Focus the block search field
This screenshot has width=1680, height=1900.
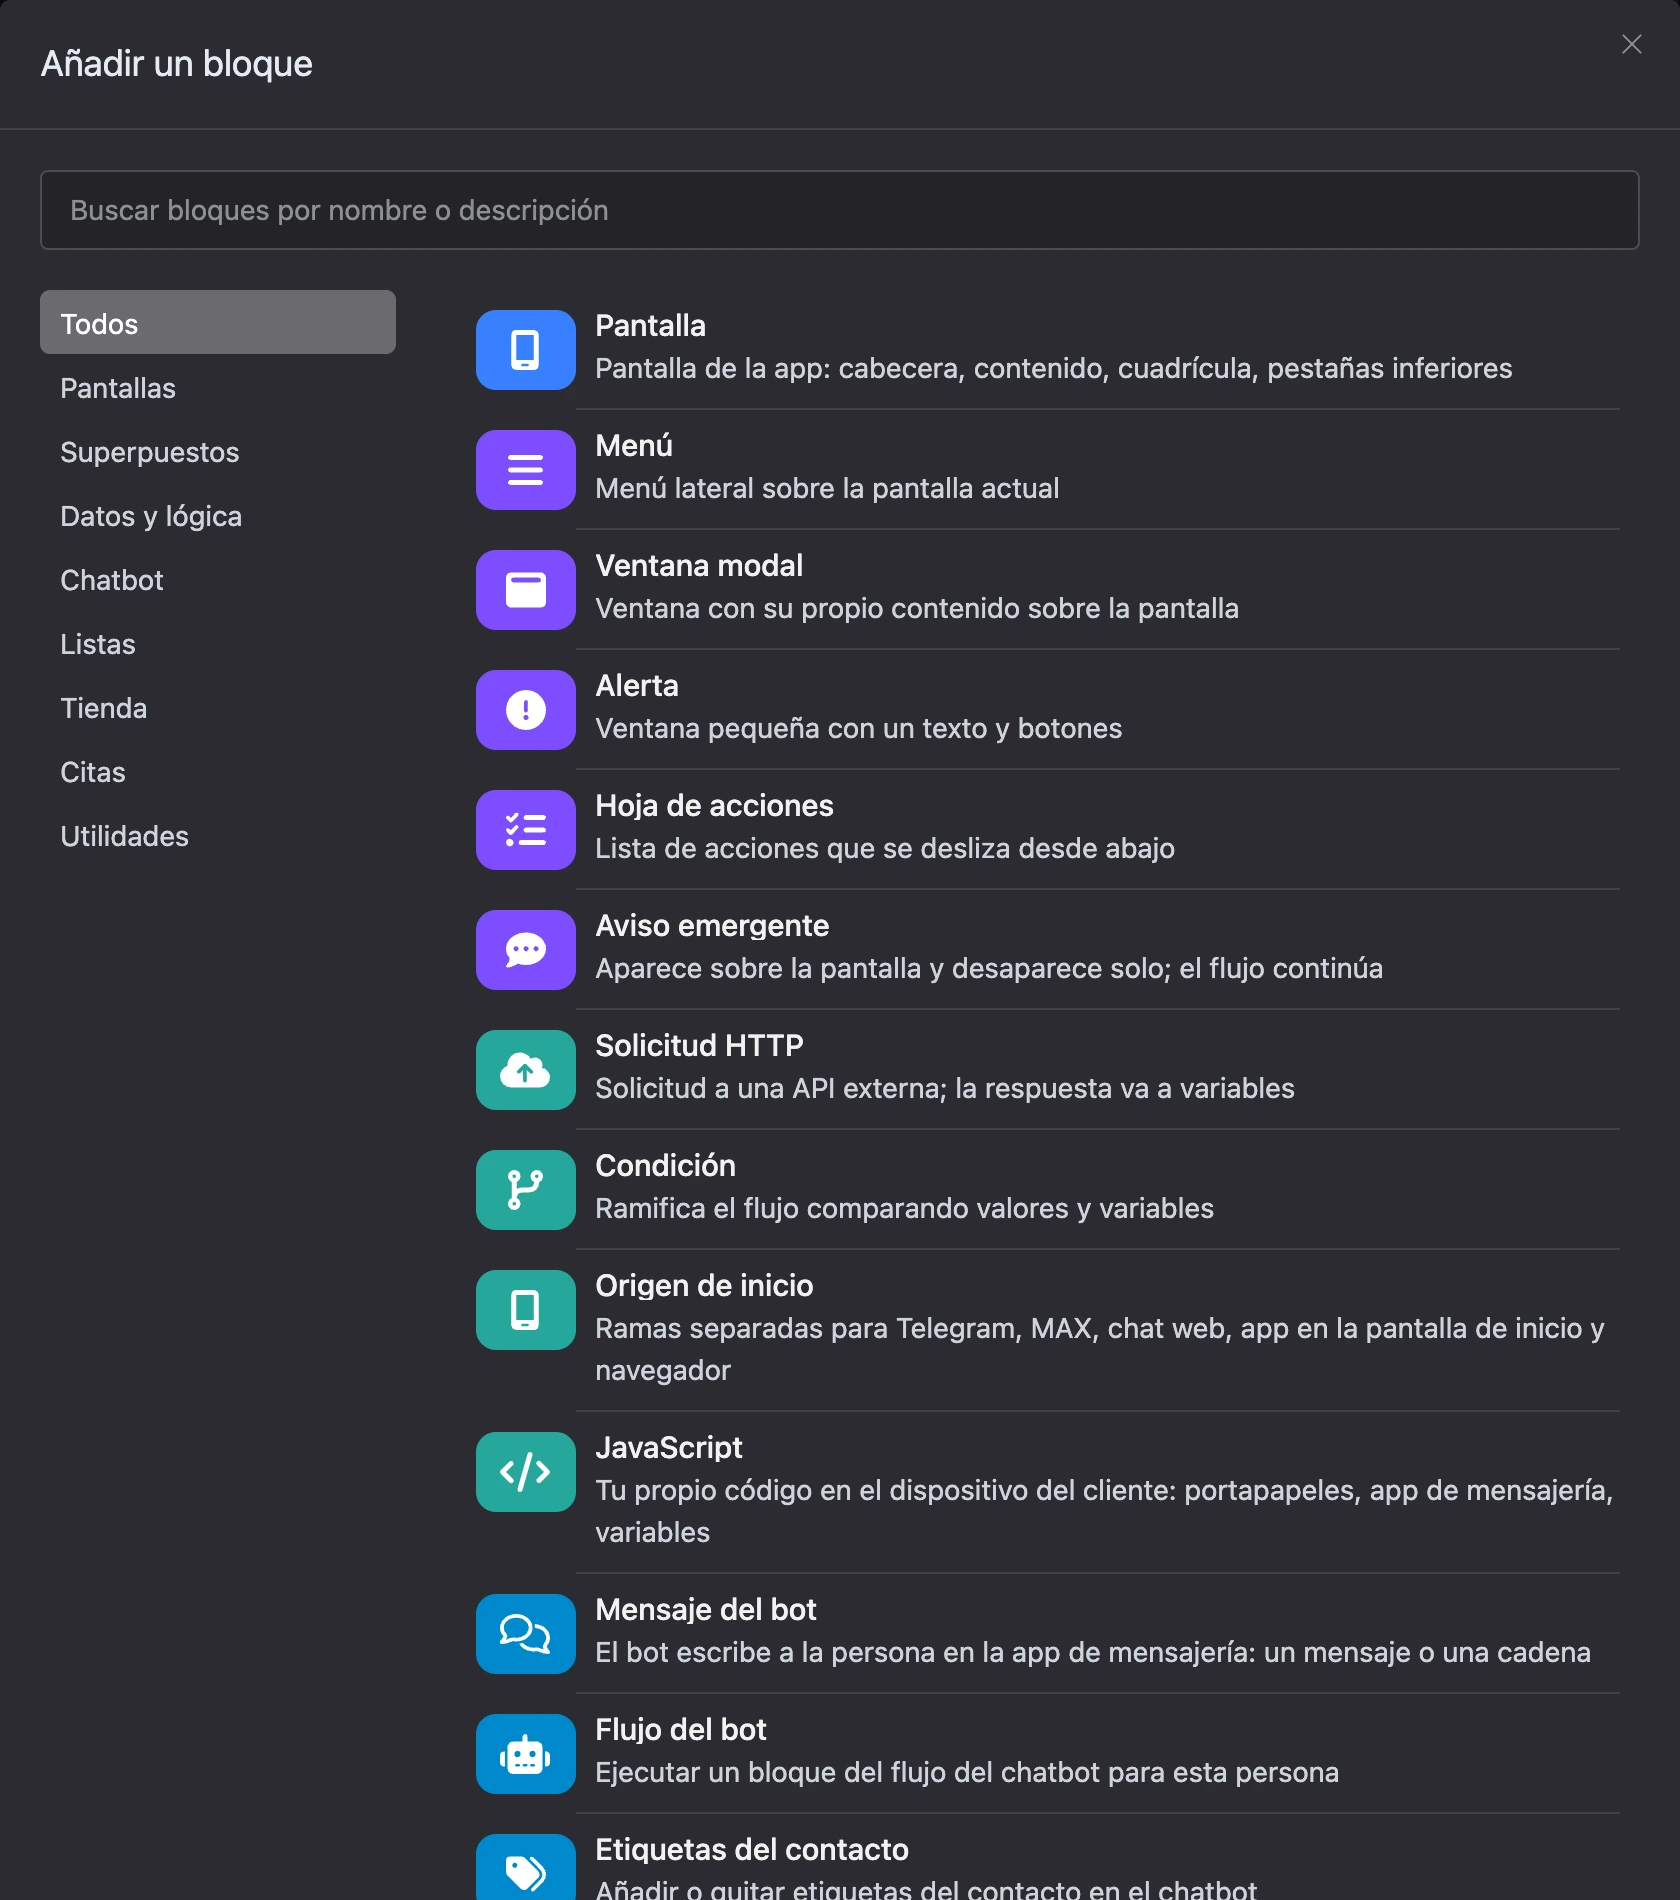839,210
